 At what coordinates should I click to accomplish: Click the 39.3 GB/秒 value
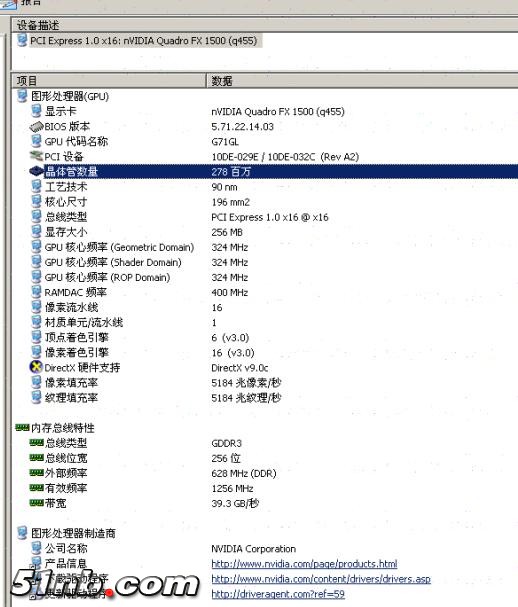235,503
